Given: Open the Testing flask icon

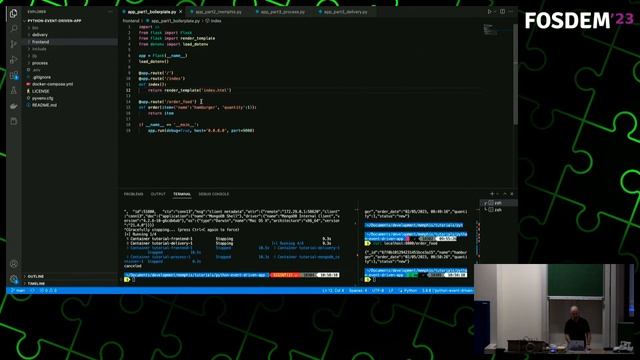Looking at the screenshot, I should 13,91.
